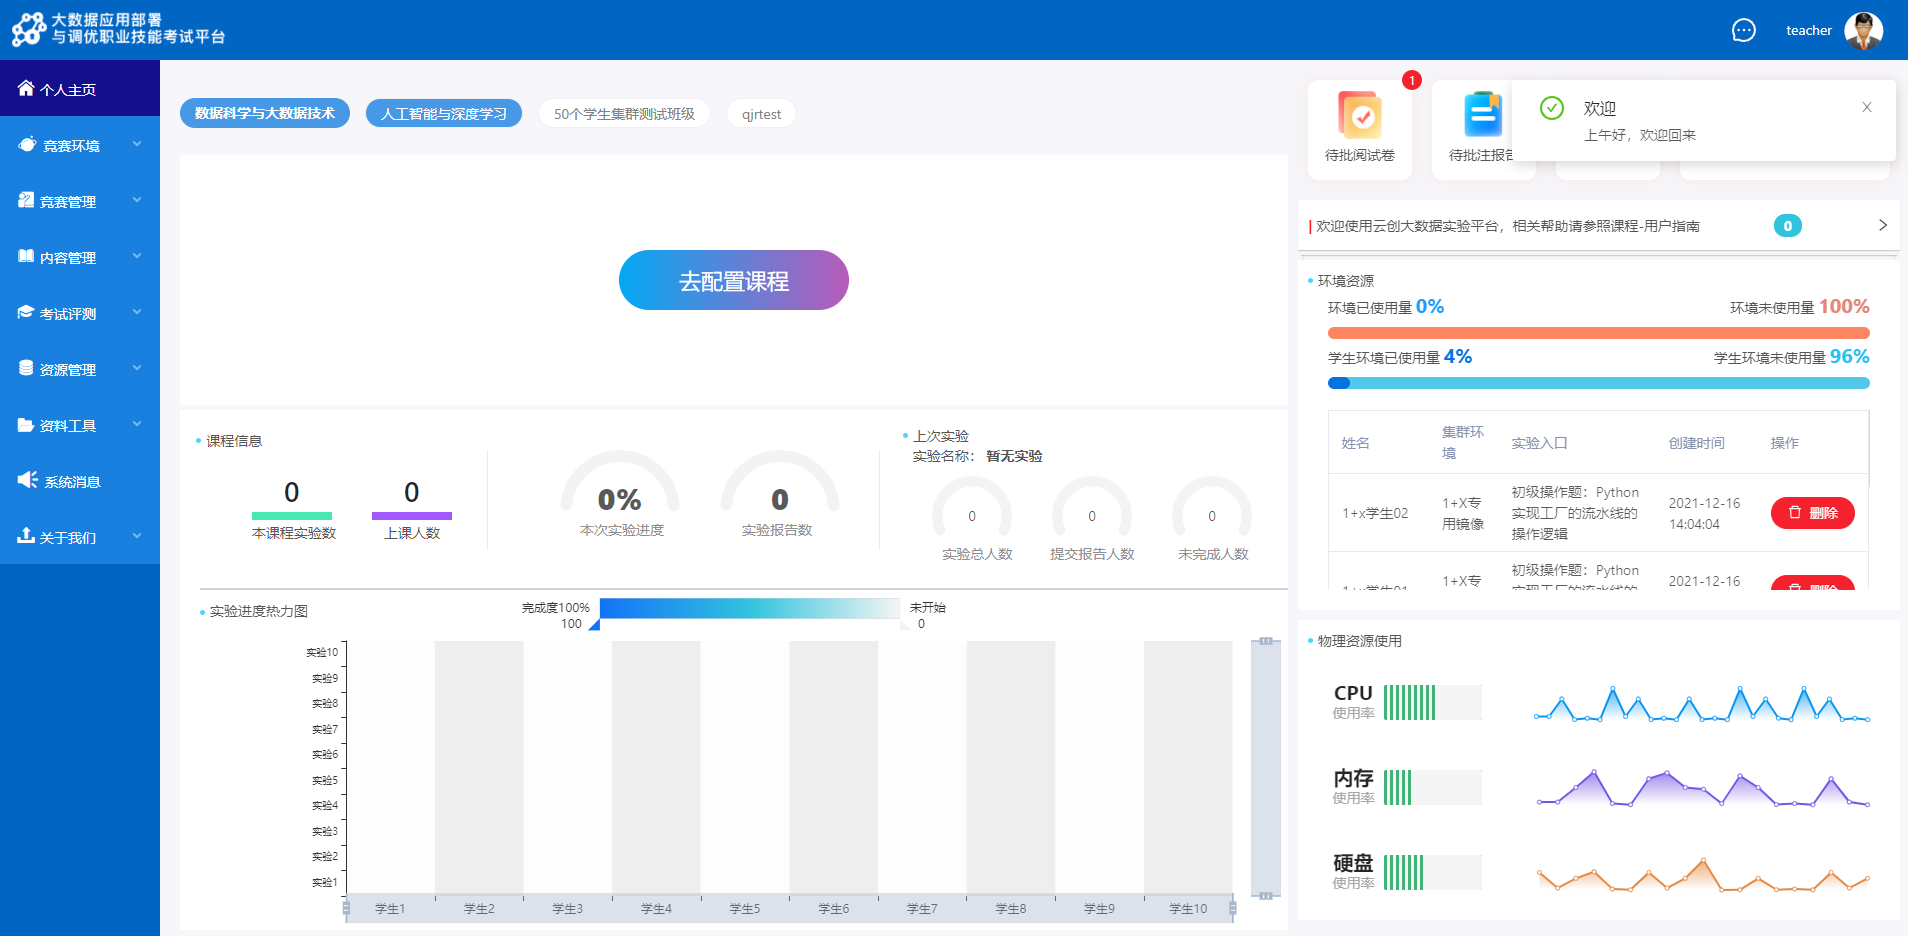Expand the 竞赛环境 sidebar menu
Viewport: 1908px width, 936px height.
[80, 145]
